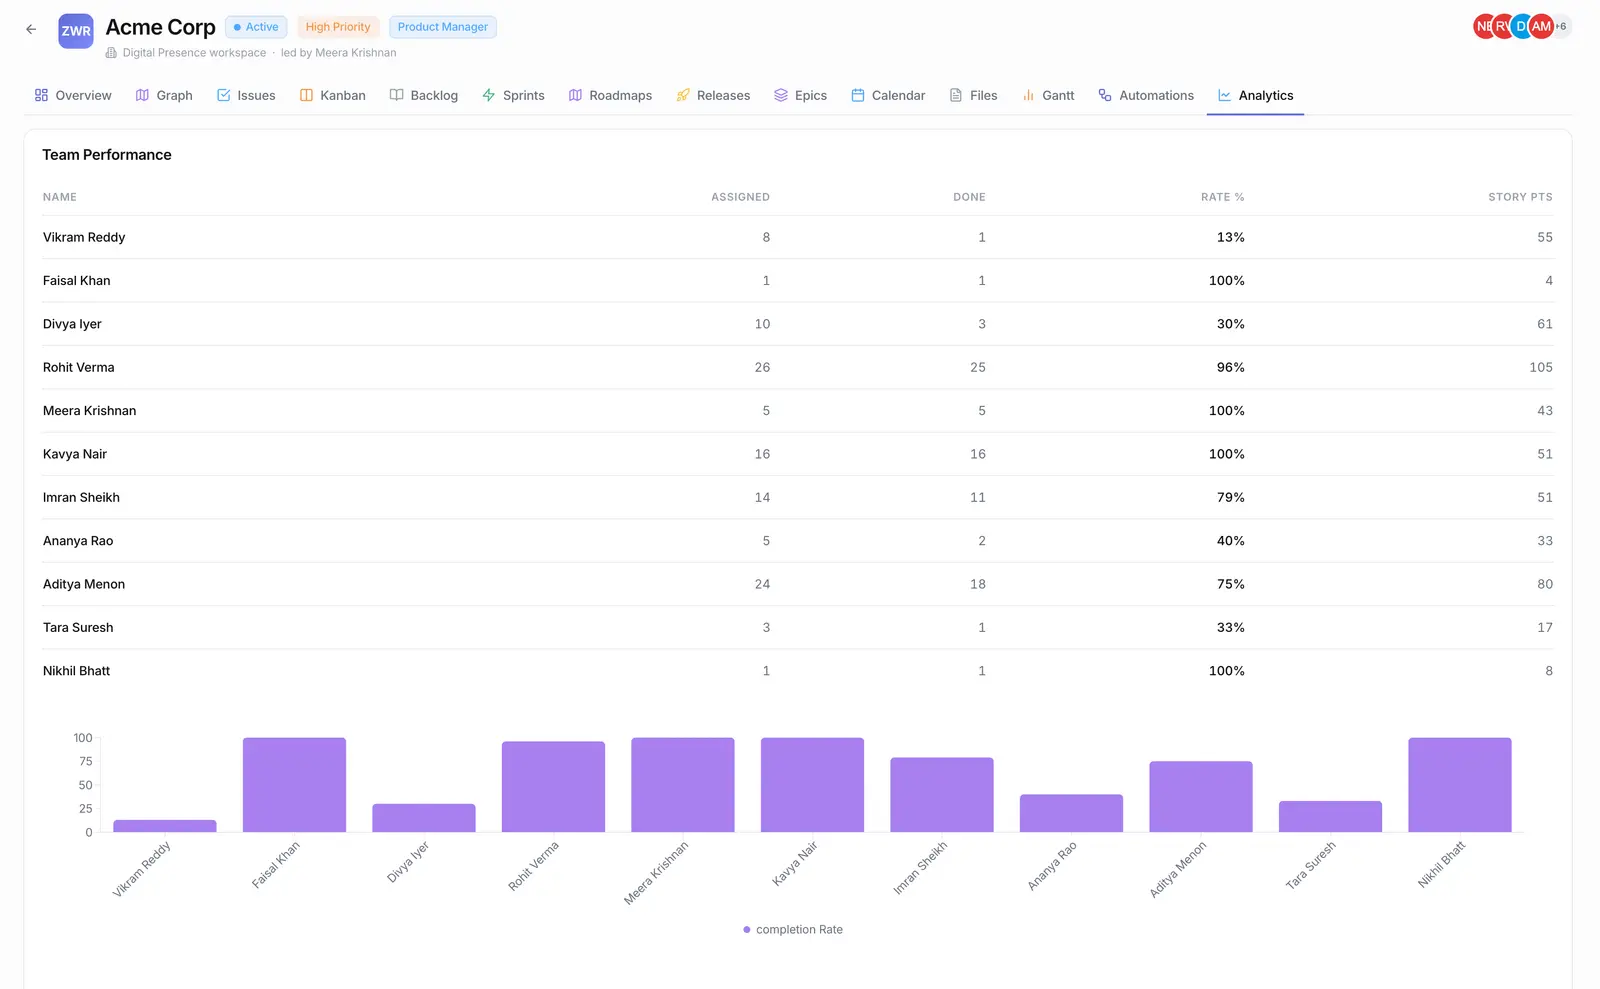Click the Product Manager badge
Image resolution: width=1600 pixels, height=989 pixels.
pyautogui.click(x=443, y=27)
